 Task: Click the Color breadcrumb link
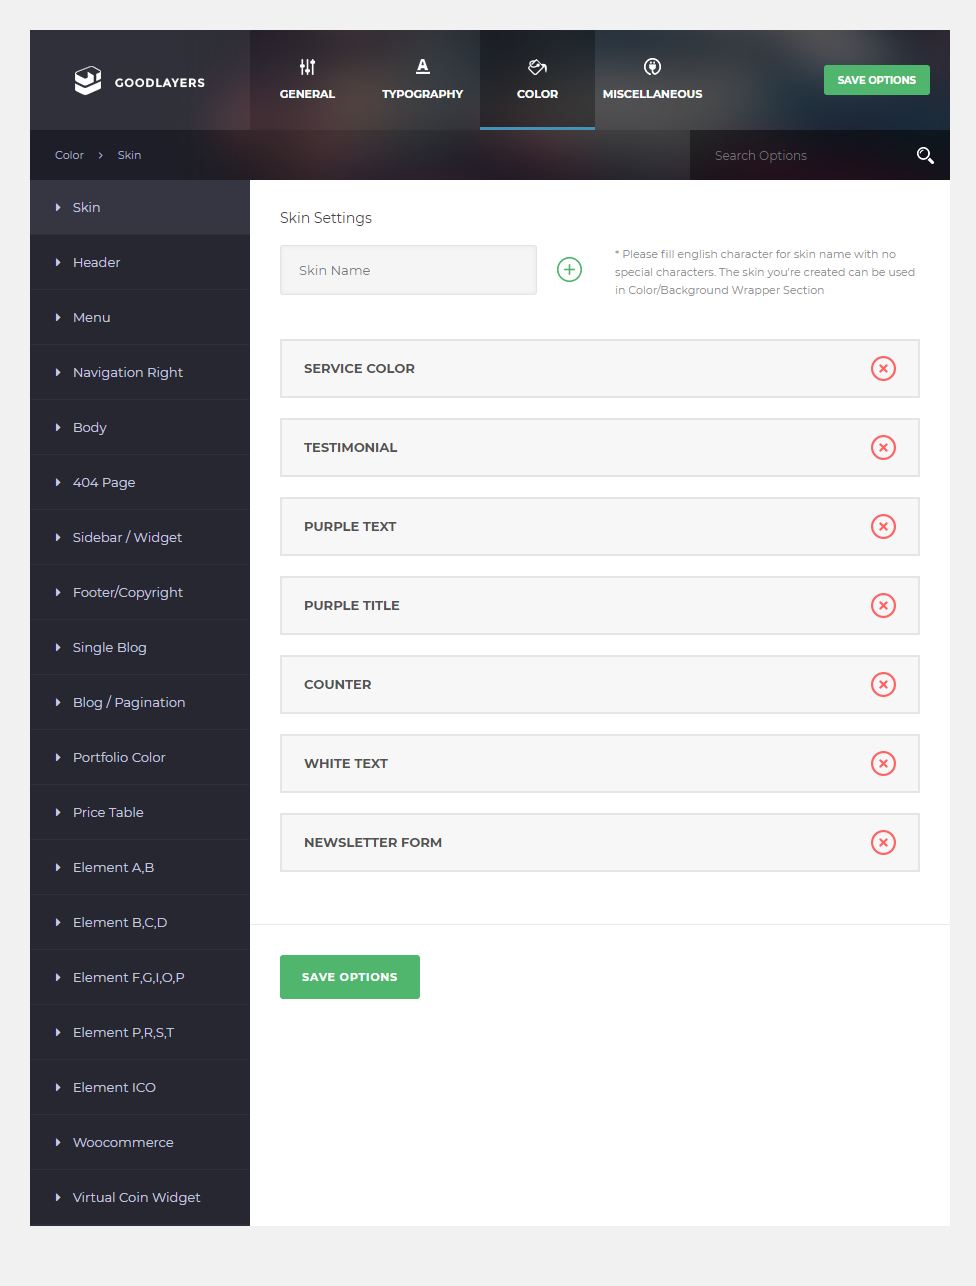click(x=69, y=155)
